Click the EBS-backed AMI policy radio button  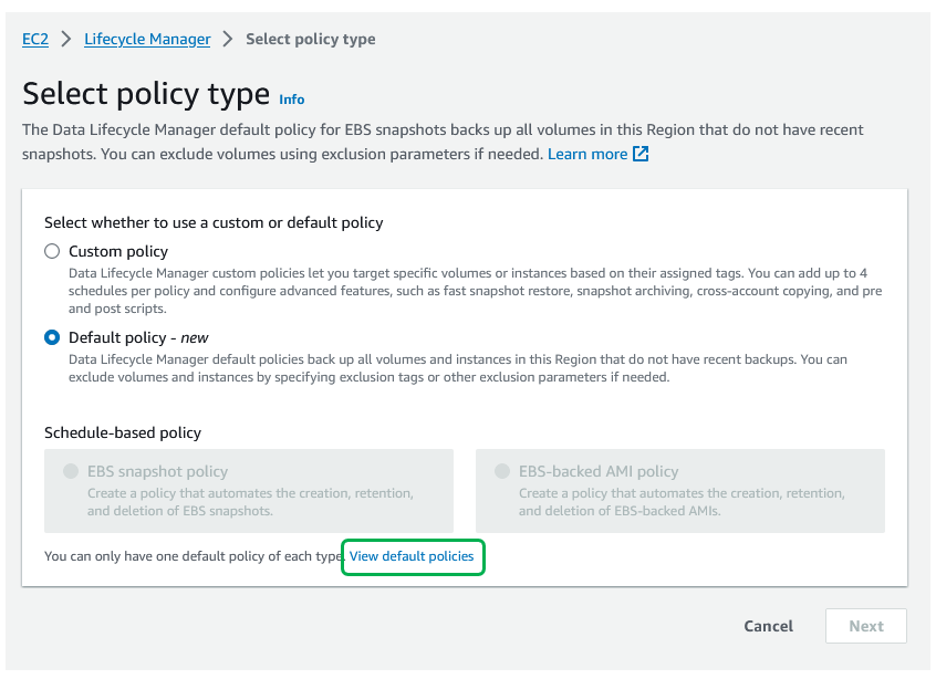tap(504, 471)
